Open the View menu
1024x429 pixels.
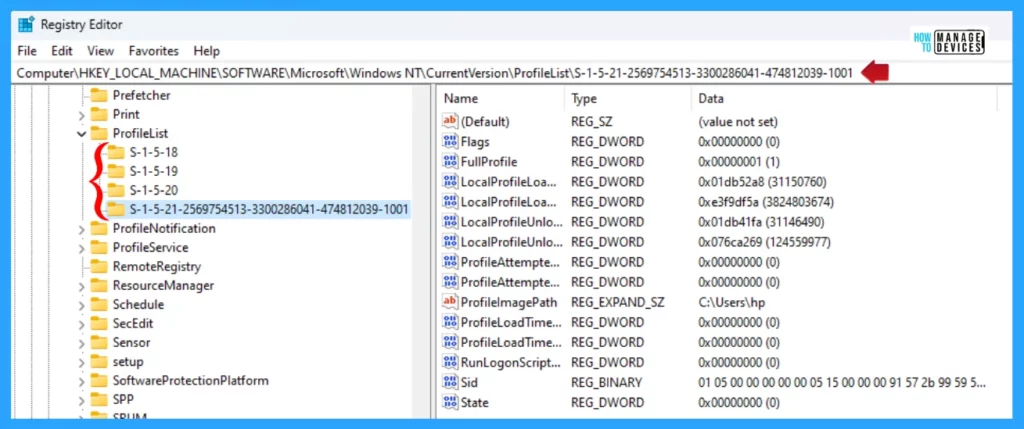click(x=101, y=50)
